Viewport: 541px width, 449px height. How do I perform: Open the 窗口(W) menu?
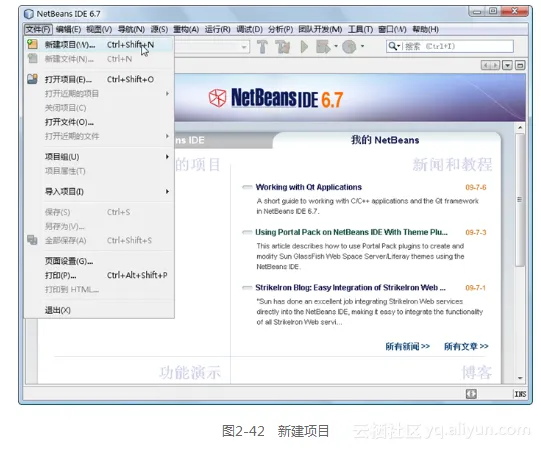(392, 29)
